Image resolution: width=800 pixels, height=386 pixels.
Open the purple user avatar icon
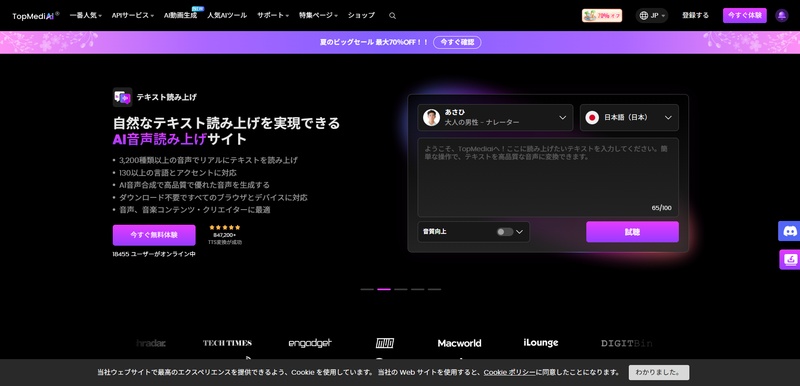tap(782, 15)
